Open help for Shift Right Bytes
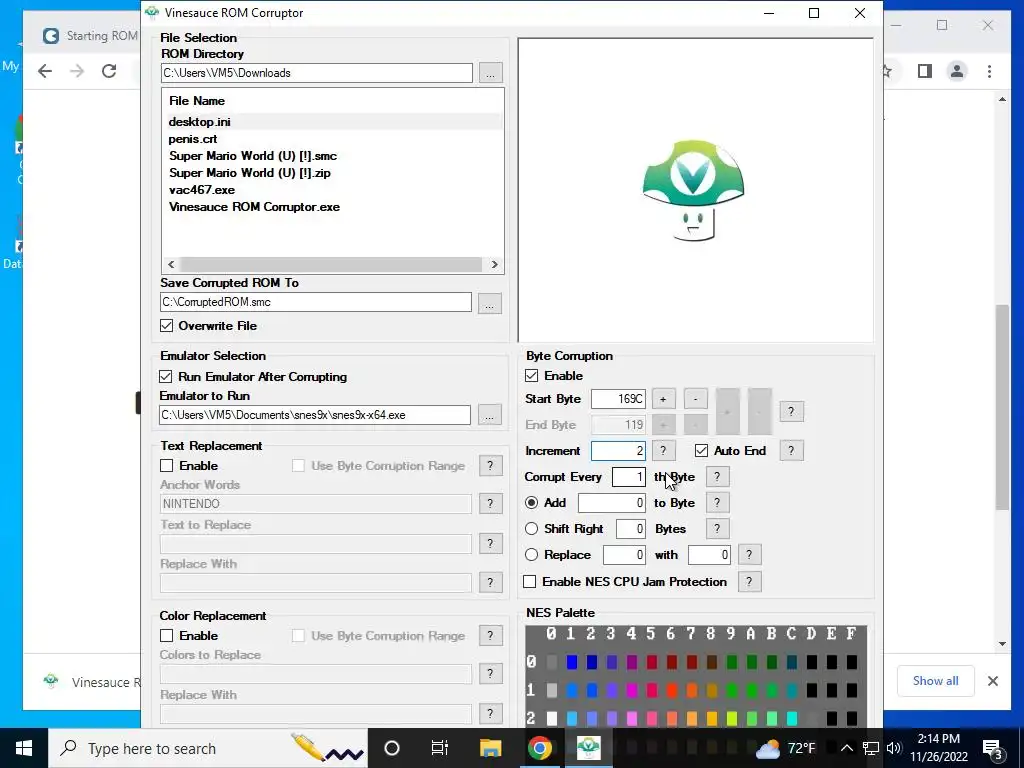This screenshot has width=1024, height=768. (717, 529)
